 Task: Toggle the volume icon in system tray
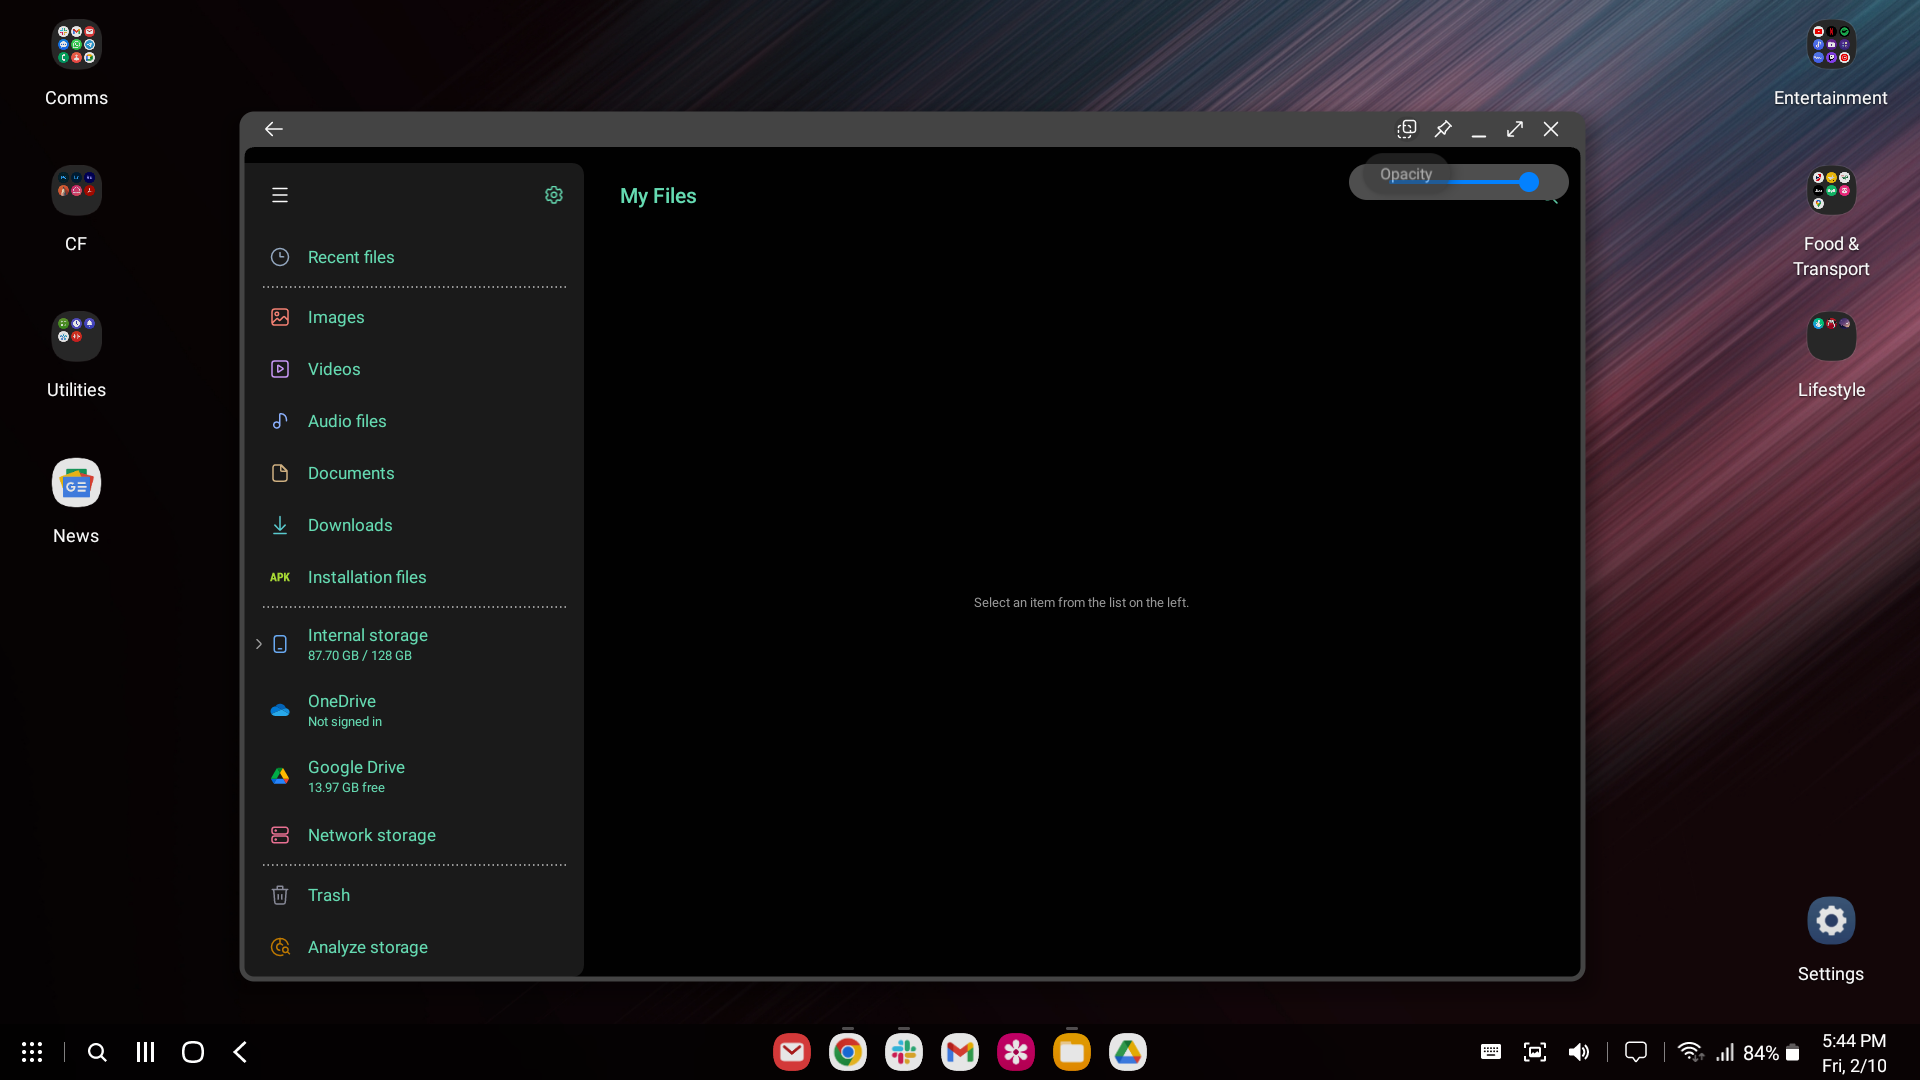click(1578, 1052)
